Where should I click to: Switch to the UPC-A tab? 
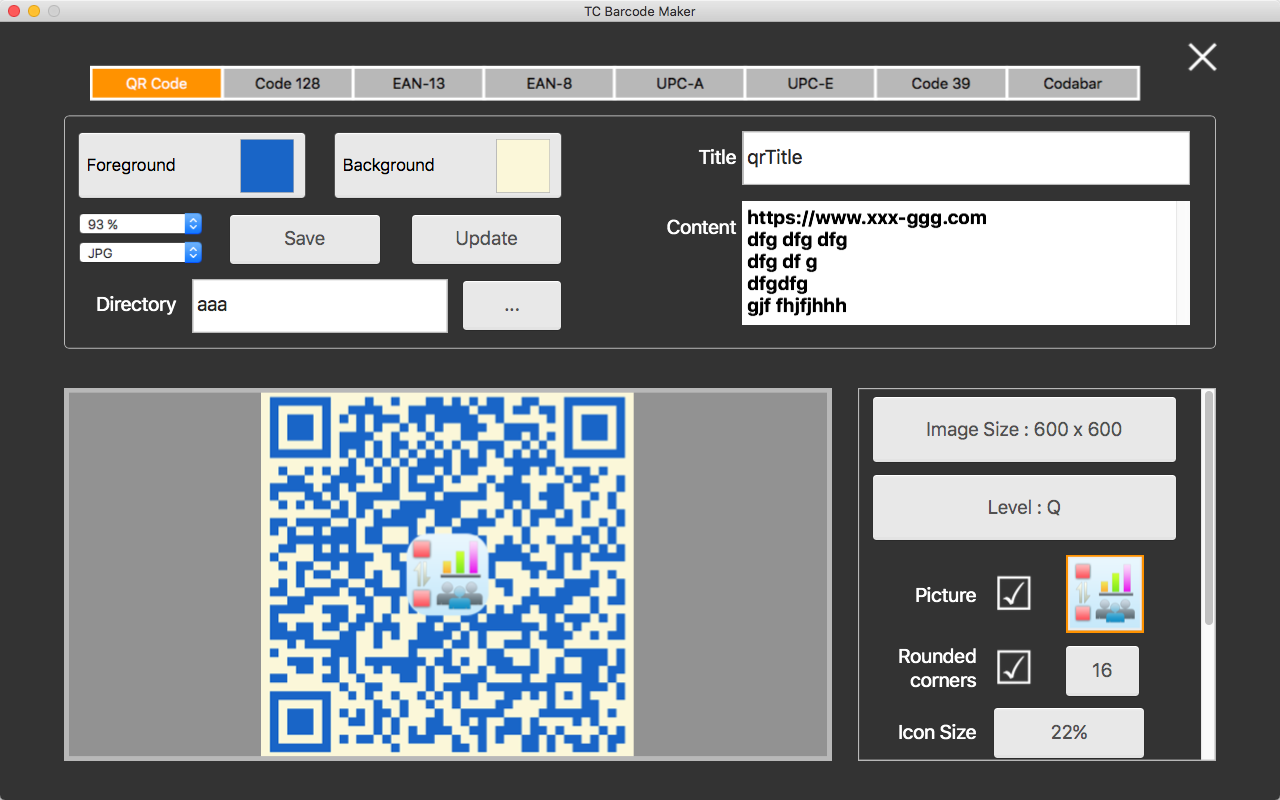click(680, 83)
